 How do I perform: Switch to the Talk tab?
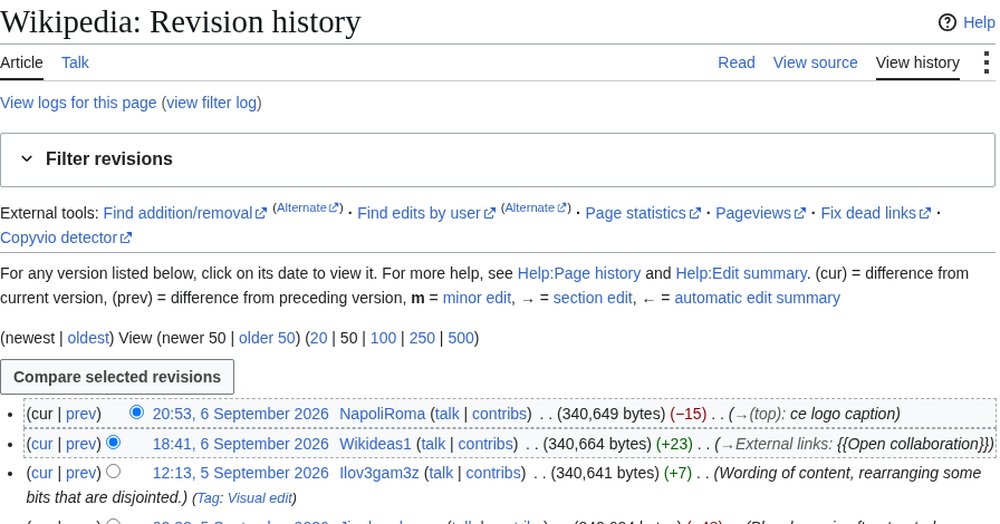pyautogui.click(x=75, y=62)
